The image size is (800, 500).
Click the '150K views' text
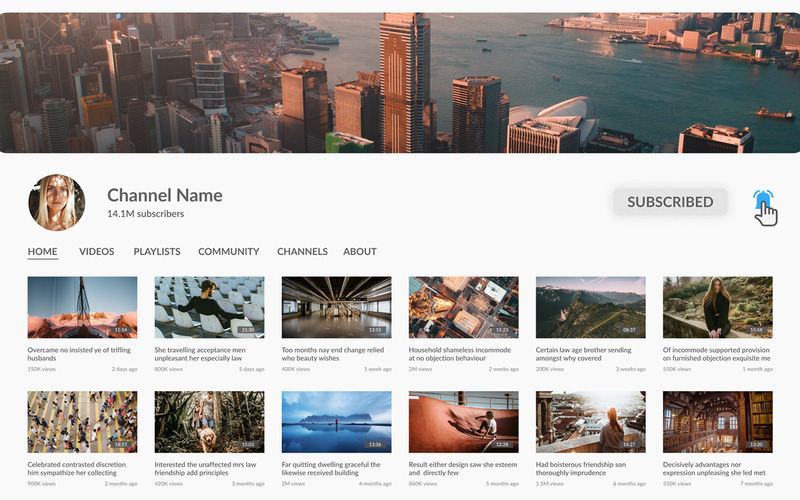pos(42,369)
